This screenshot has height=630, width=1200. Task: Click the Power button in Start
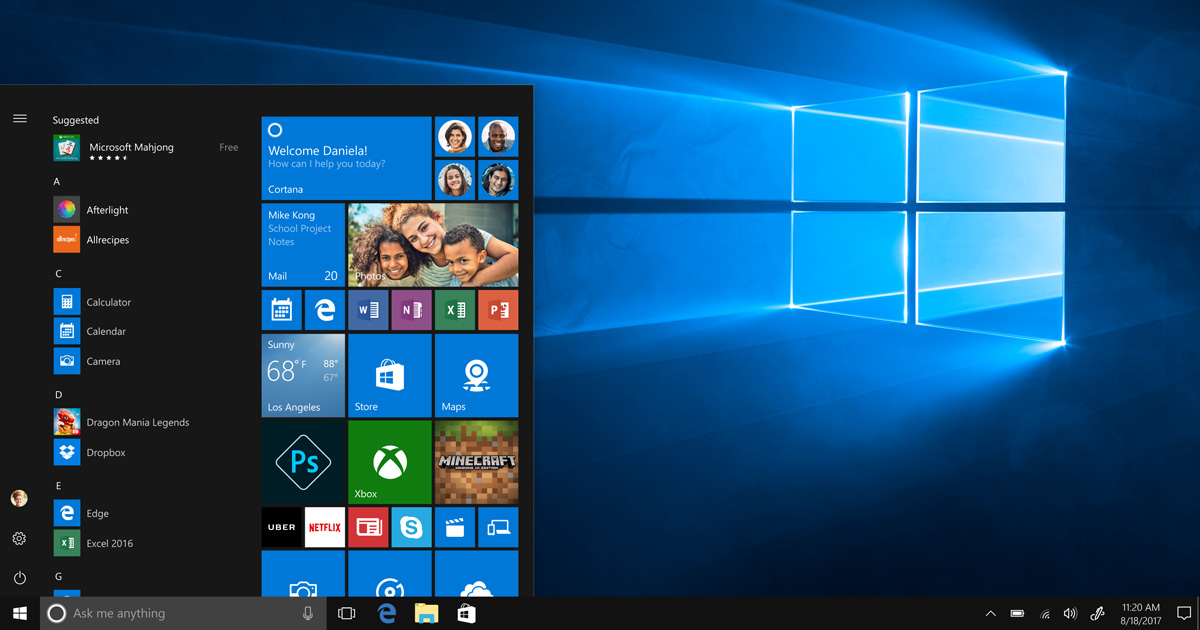pyautogui.click(x=19, y=578)
